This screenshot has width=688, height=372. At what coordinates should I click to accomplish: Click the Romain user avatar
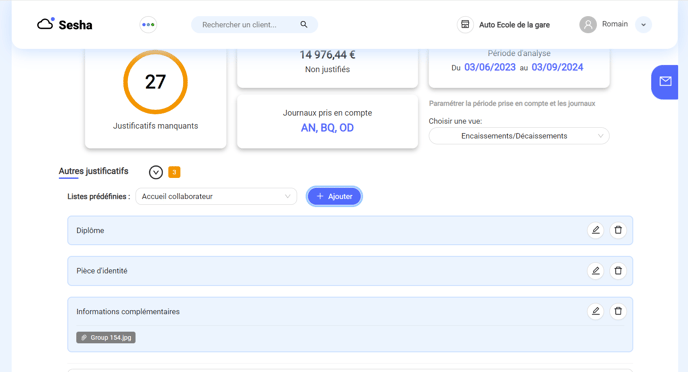(x=588, y=25)
